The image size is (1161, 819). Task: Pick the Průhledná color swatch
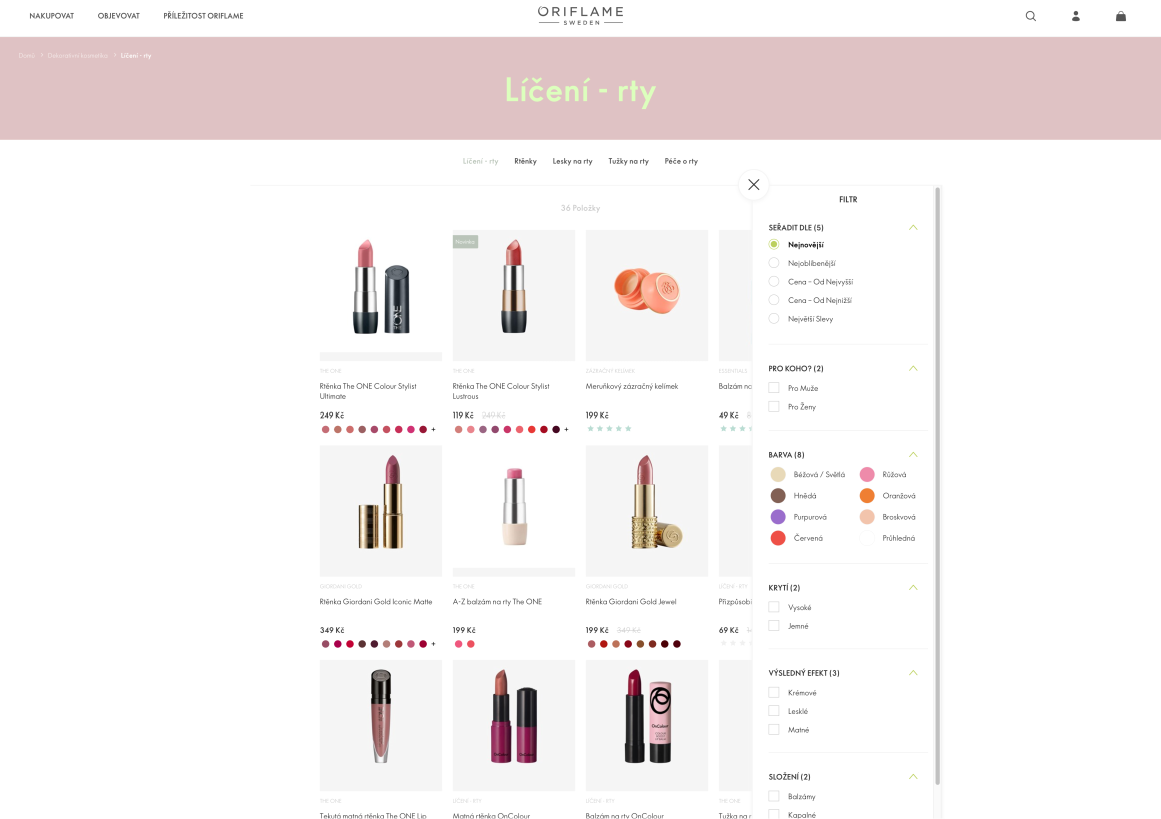[867, 538]
